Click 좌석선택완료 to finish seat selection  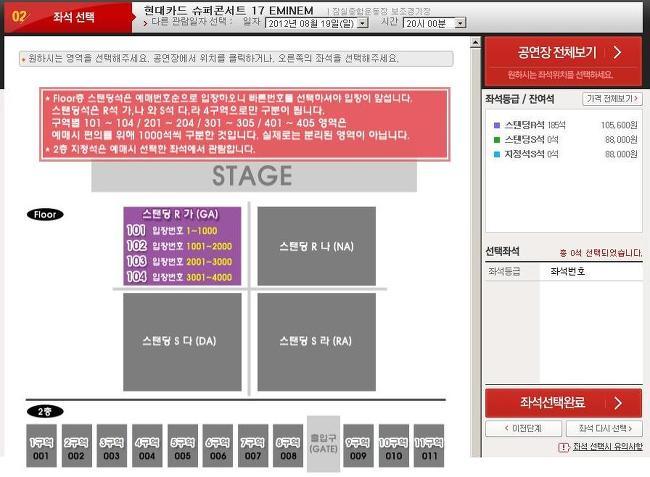563,402
